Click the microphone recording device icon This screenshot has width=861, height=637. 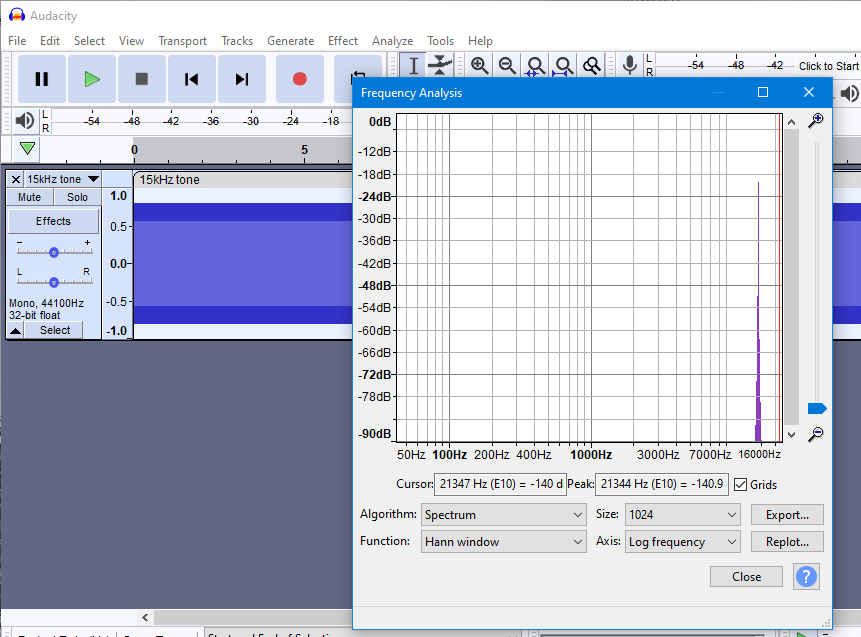pyautogui.click(x=629, y=64)
